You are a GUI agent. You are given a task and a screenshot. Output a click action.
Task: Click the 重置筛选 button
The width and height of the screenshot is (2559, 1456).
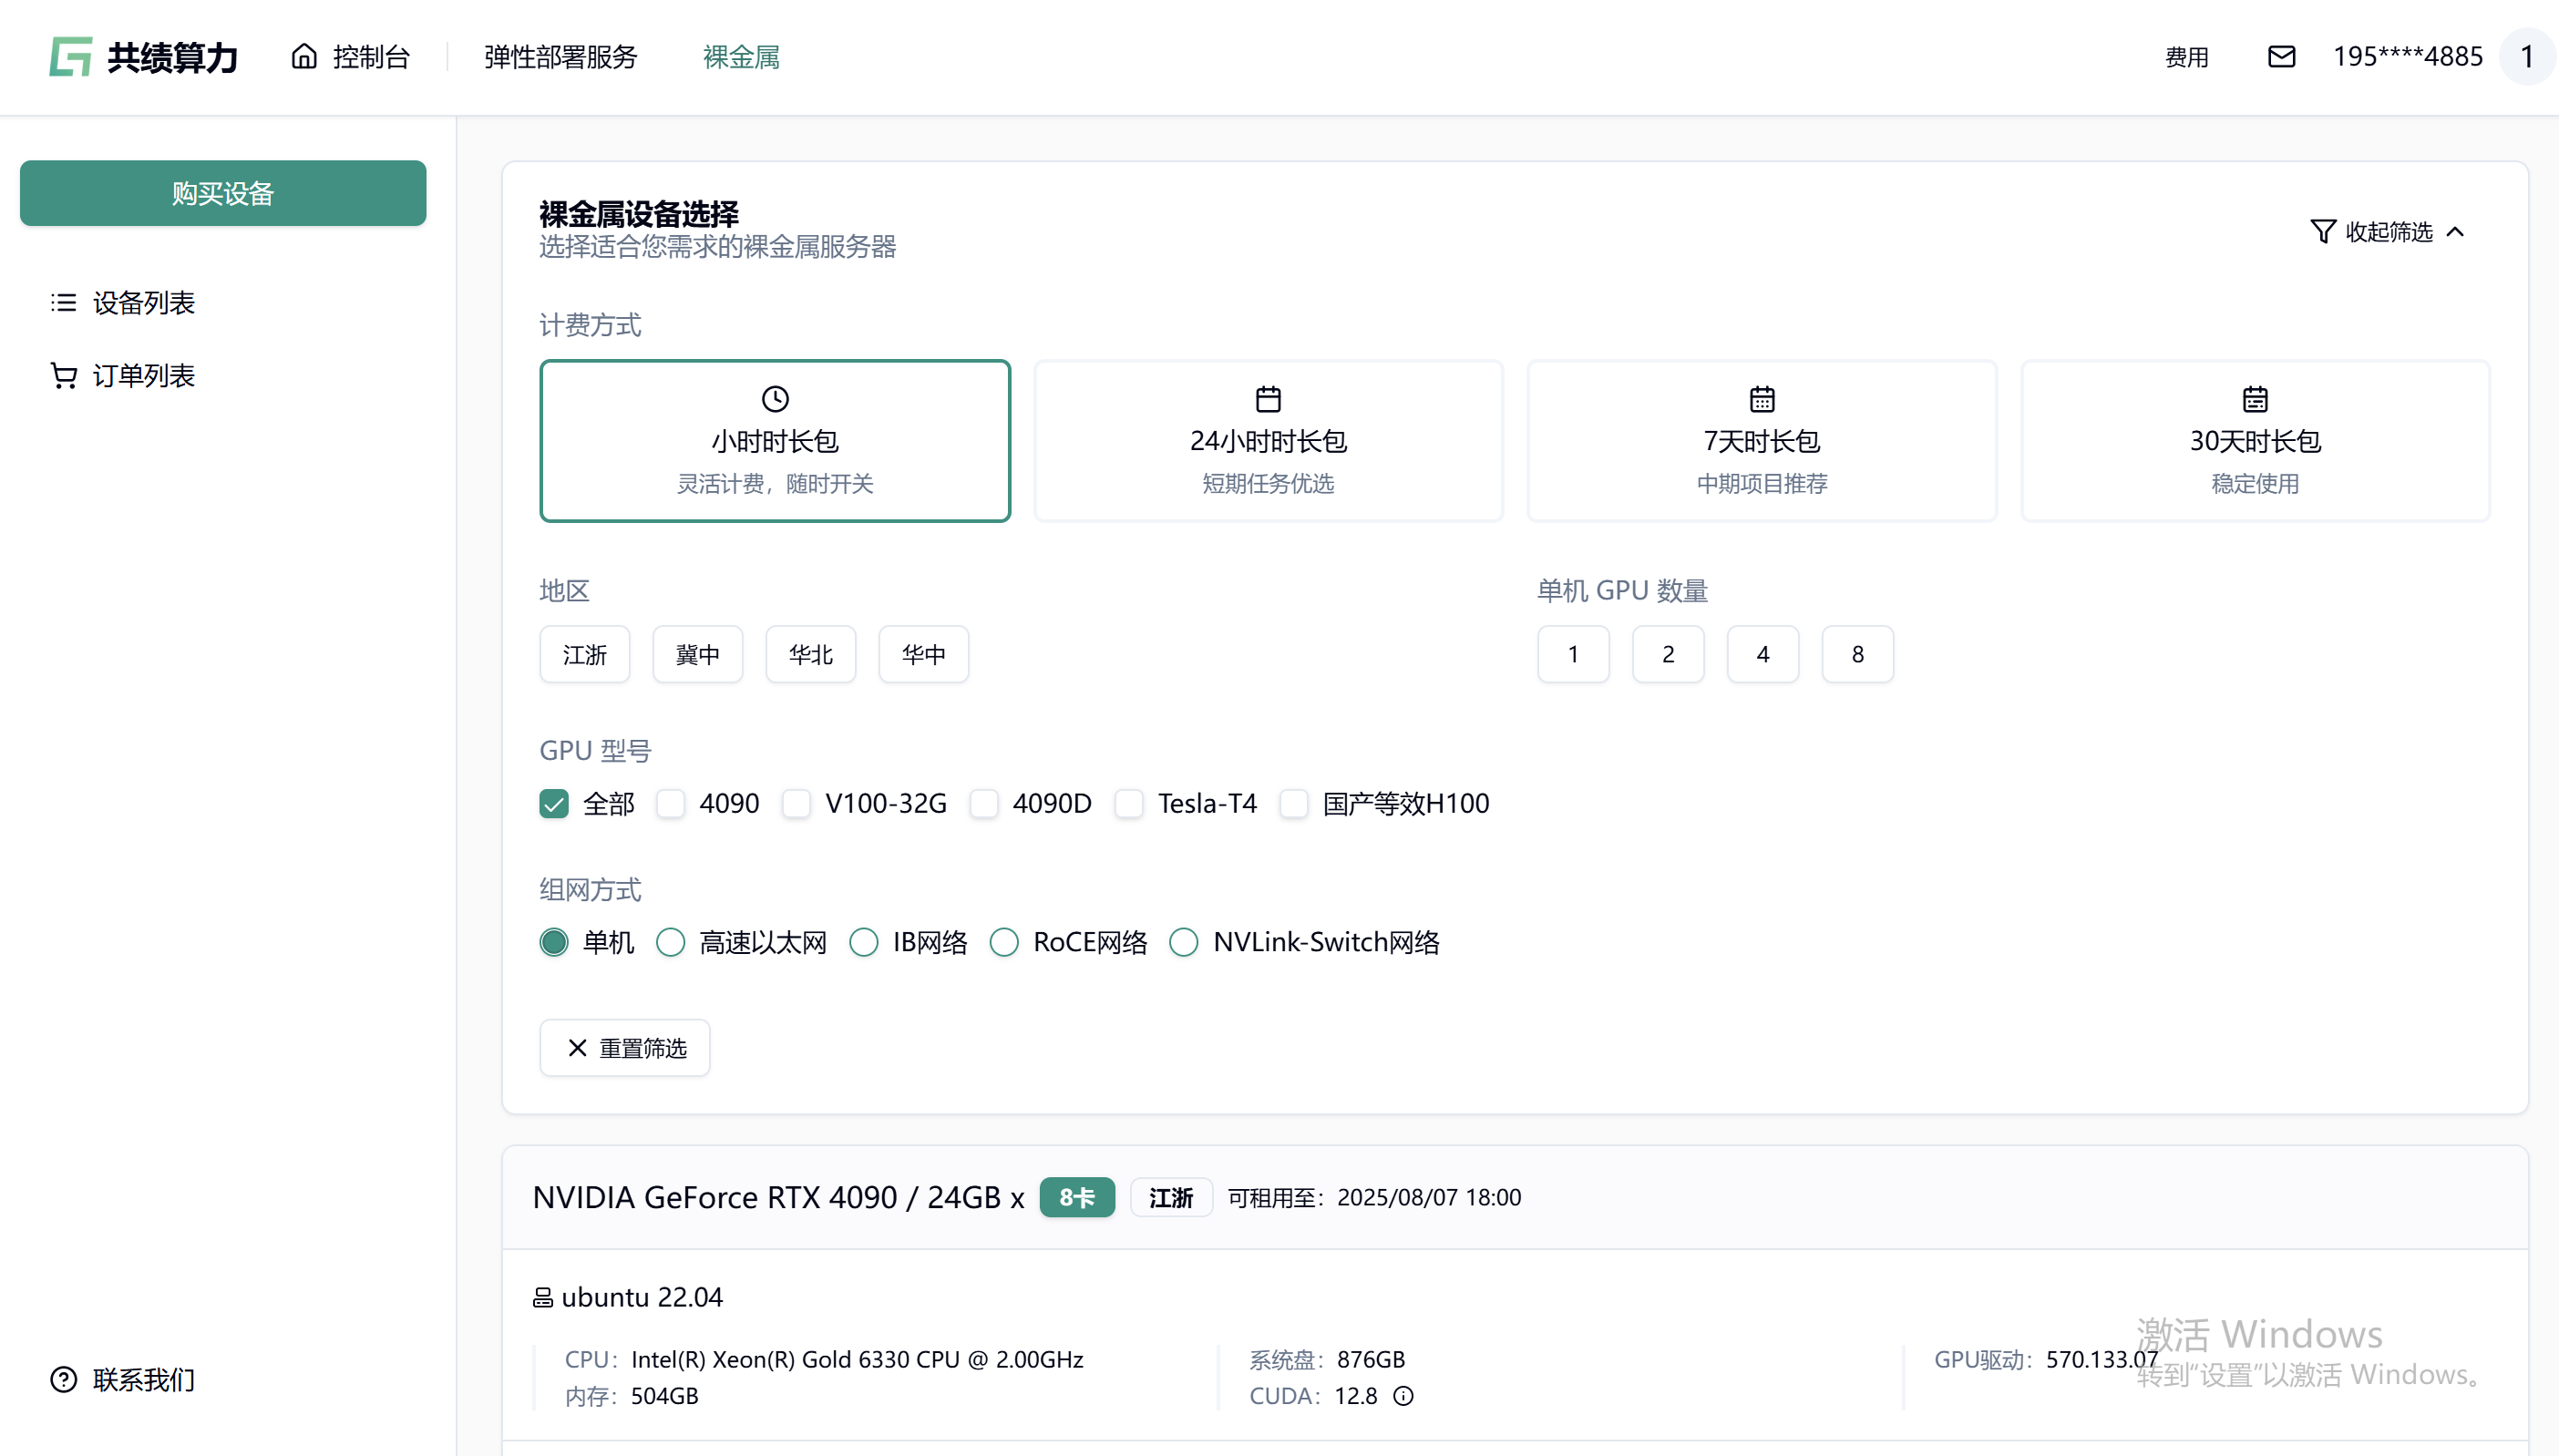click(625, 1047)
